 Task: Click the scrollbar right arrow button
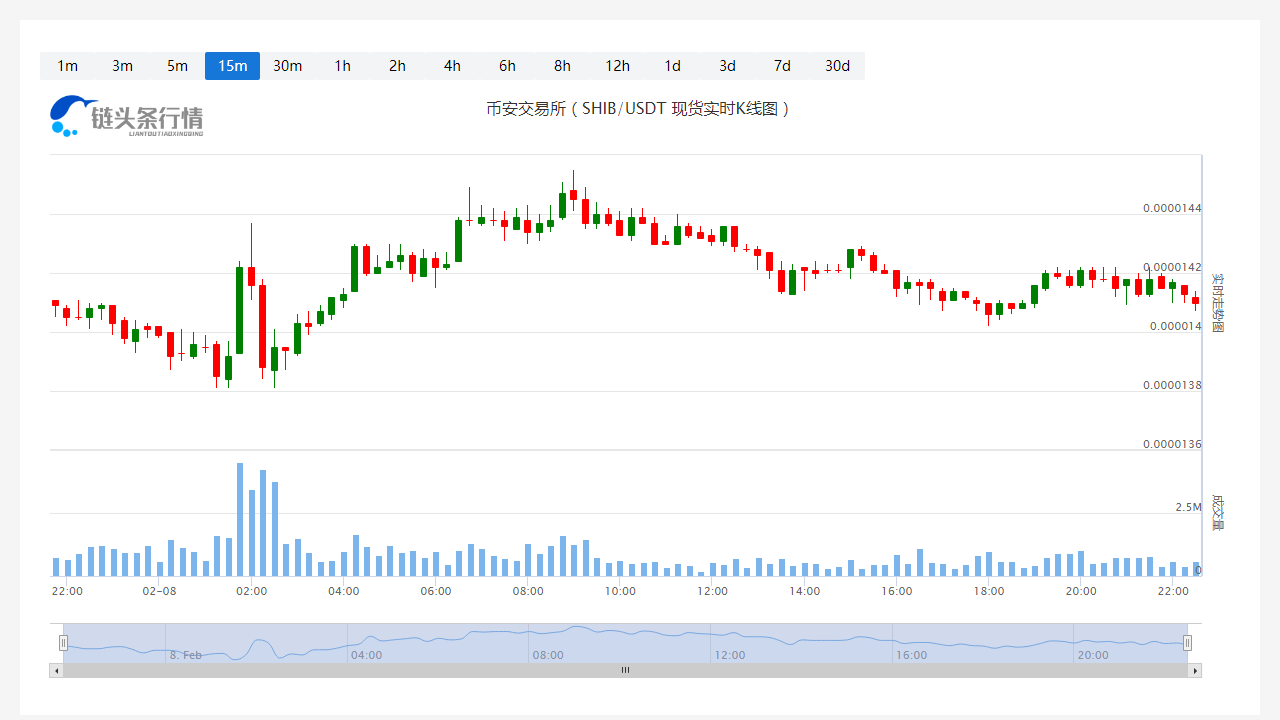(x=1194, y=670)
